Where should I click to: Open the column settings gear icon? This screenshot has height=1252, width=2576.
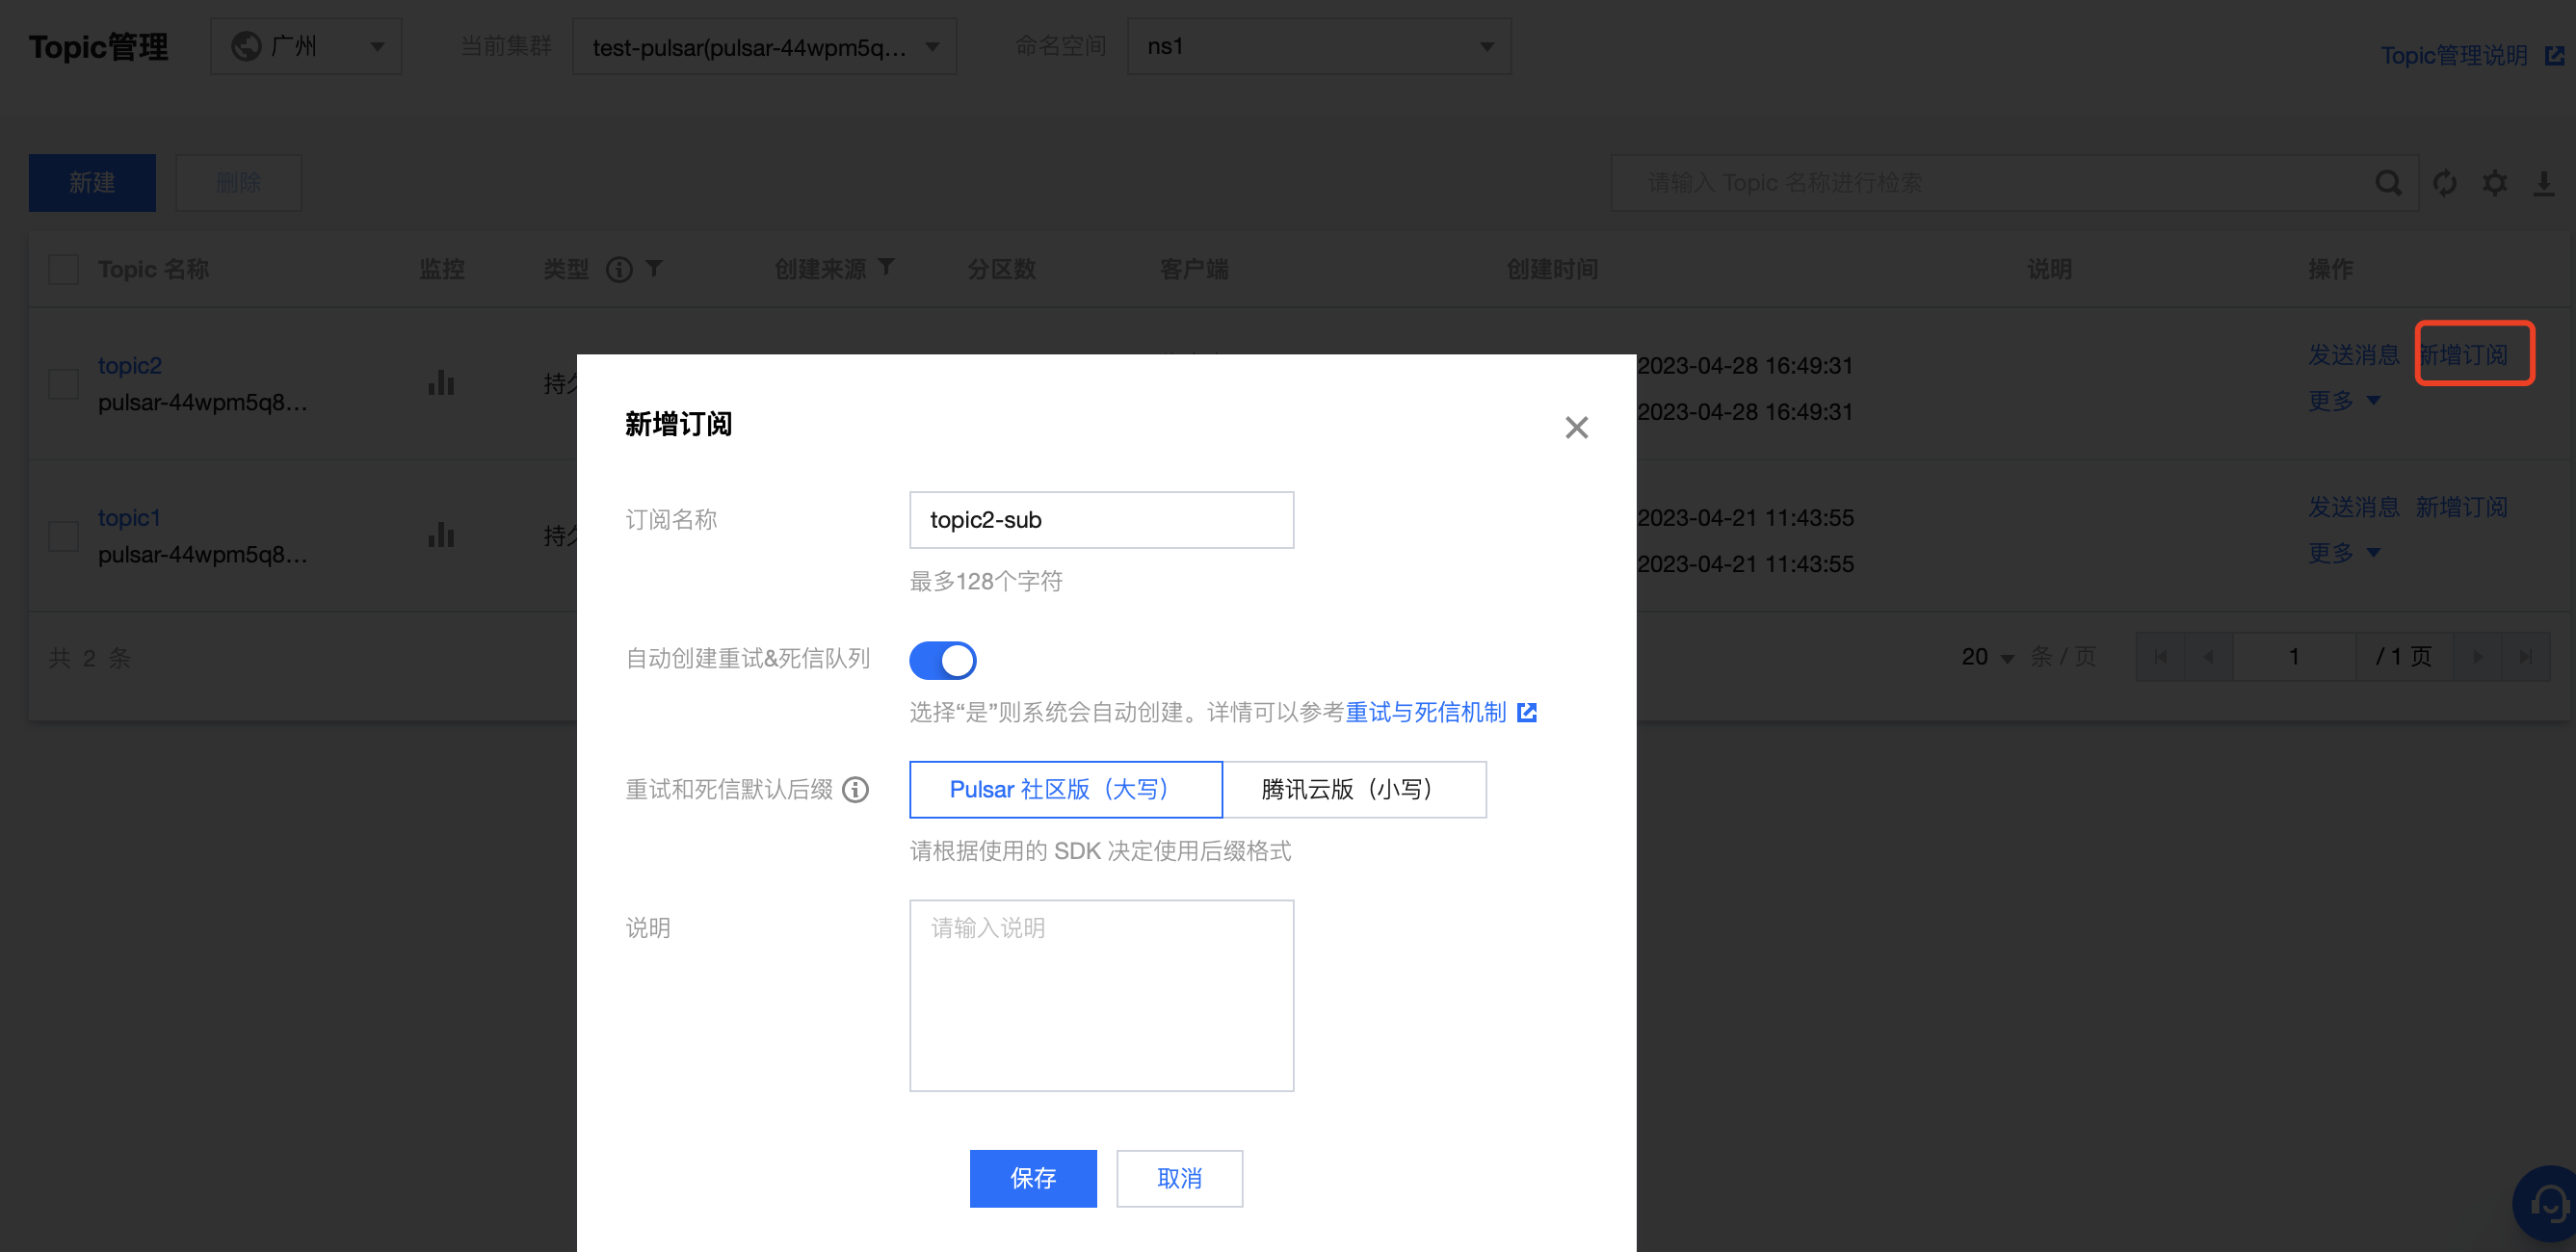[2494, 183]
